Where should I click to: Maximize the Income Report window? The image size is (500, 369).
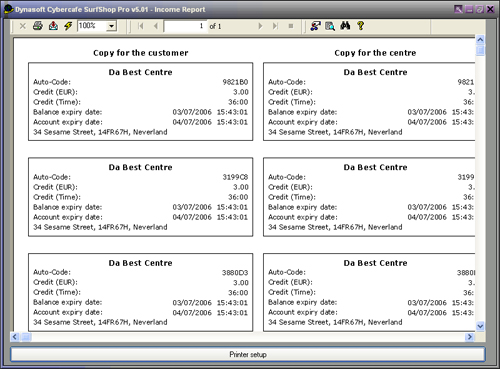(480, 9)
